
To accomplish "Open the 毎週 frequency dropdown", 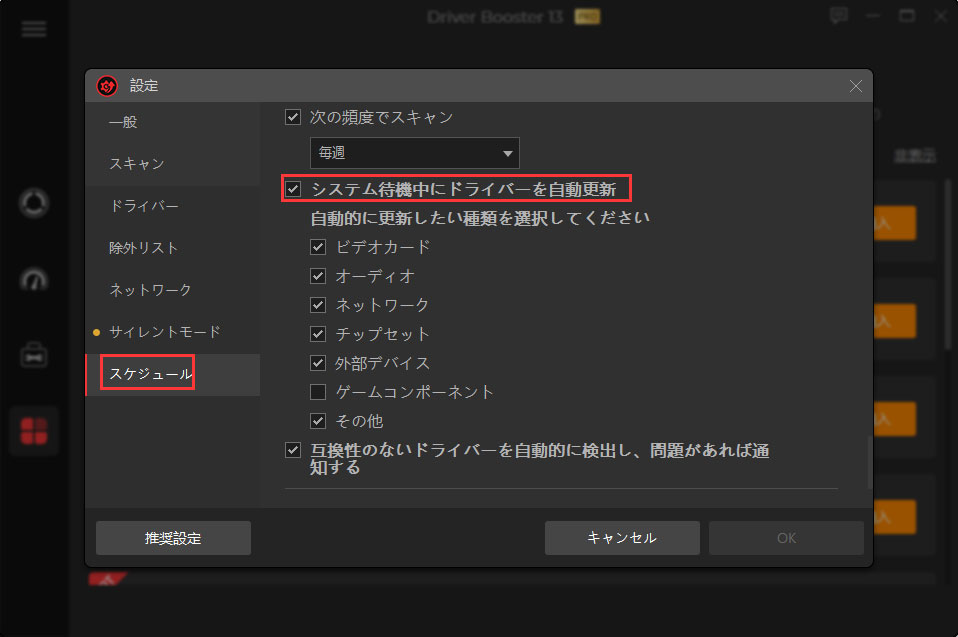I will tap(415, 153).
